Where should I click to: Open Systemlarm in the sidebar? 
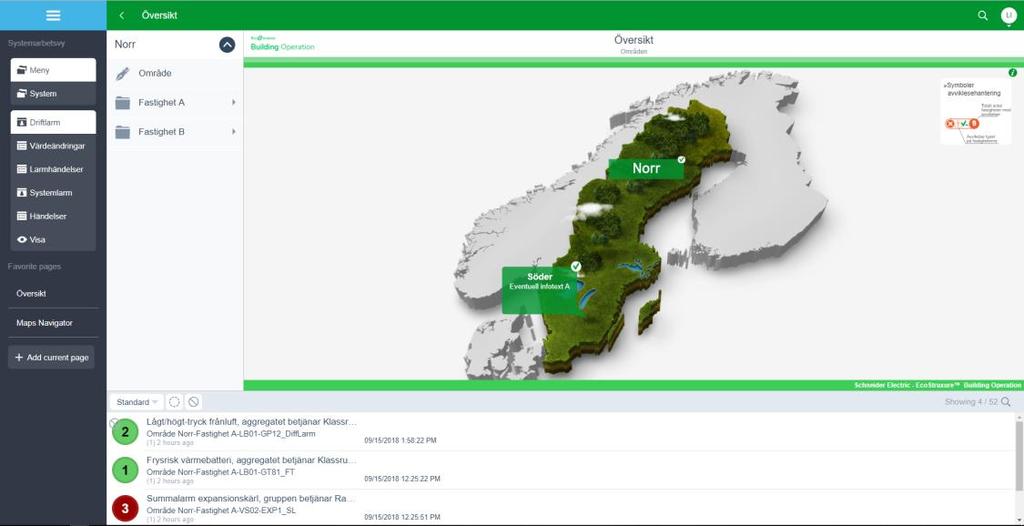[x=53, y=193]
